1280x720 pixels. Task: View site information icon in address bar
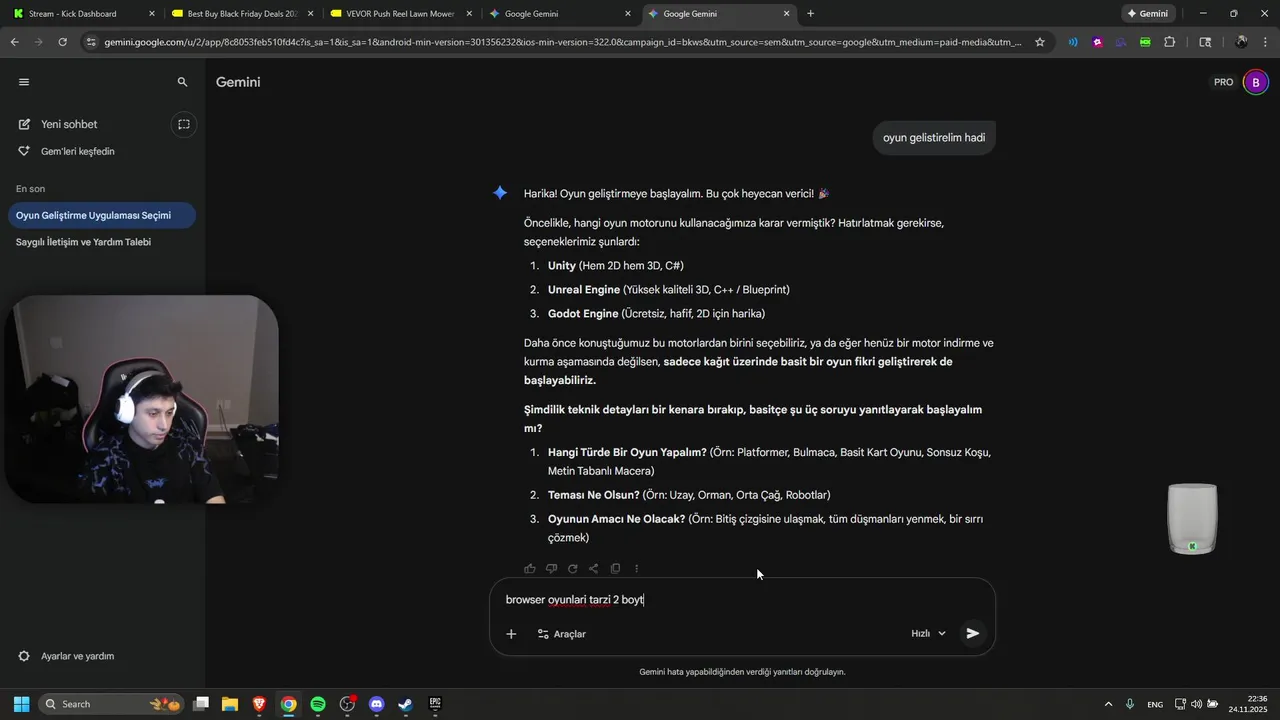click(x=91, y=42)
